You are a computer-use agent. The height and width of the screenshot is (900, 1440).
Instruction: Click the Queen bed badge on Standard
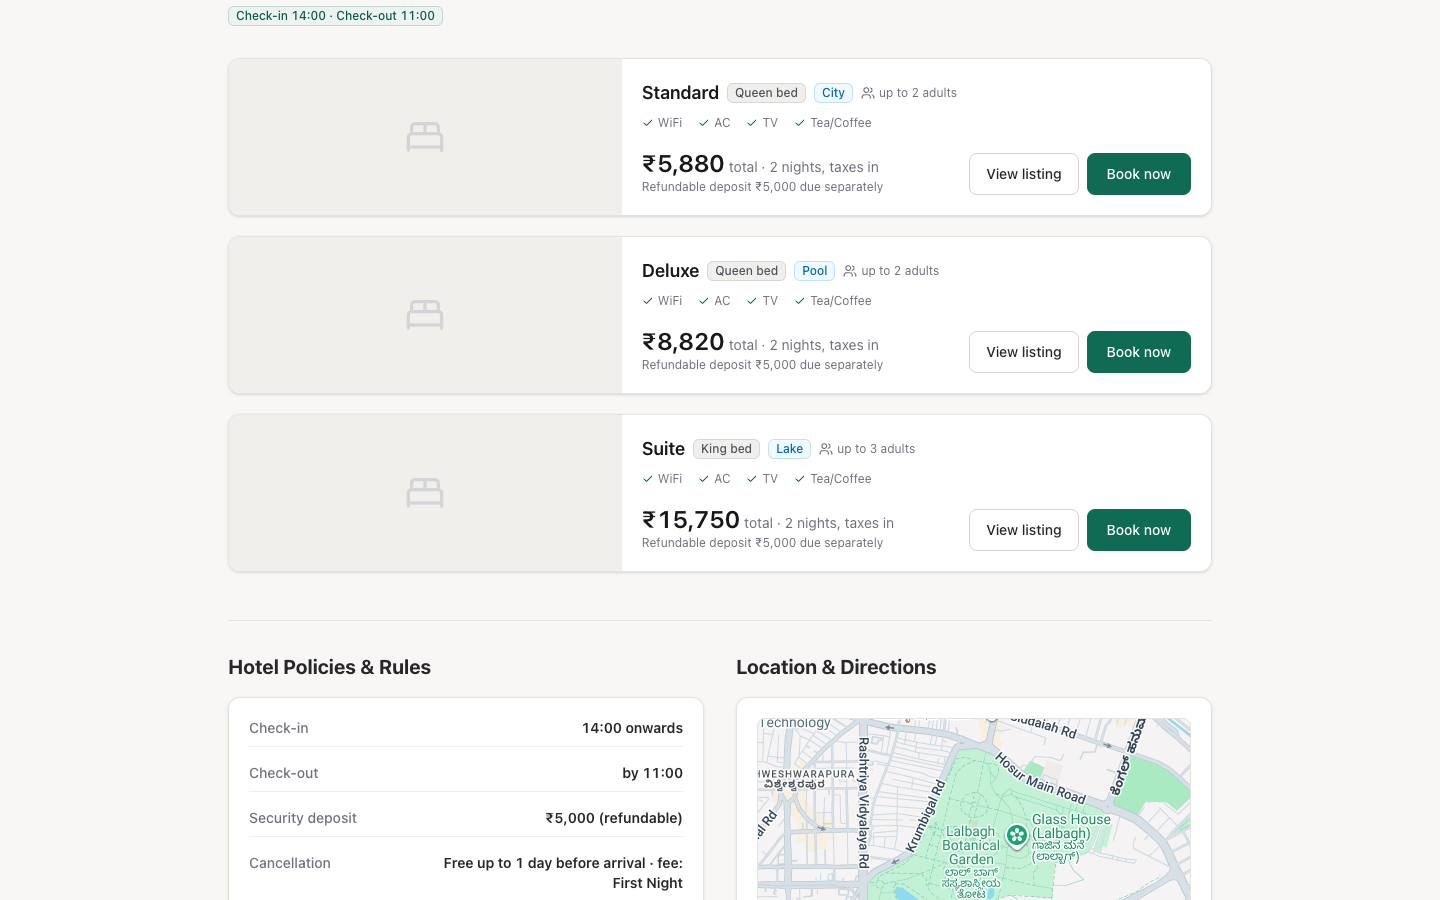pyautogui.click(x=766, y=93)
